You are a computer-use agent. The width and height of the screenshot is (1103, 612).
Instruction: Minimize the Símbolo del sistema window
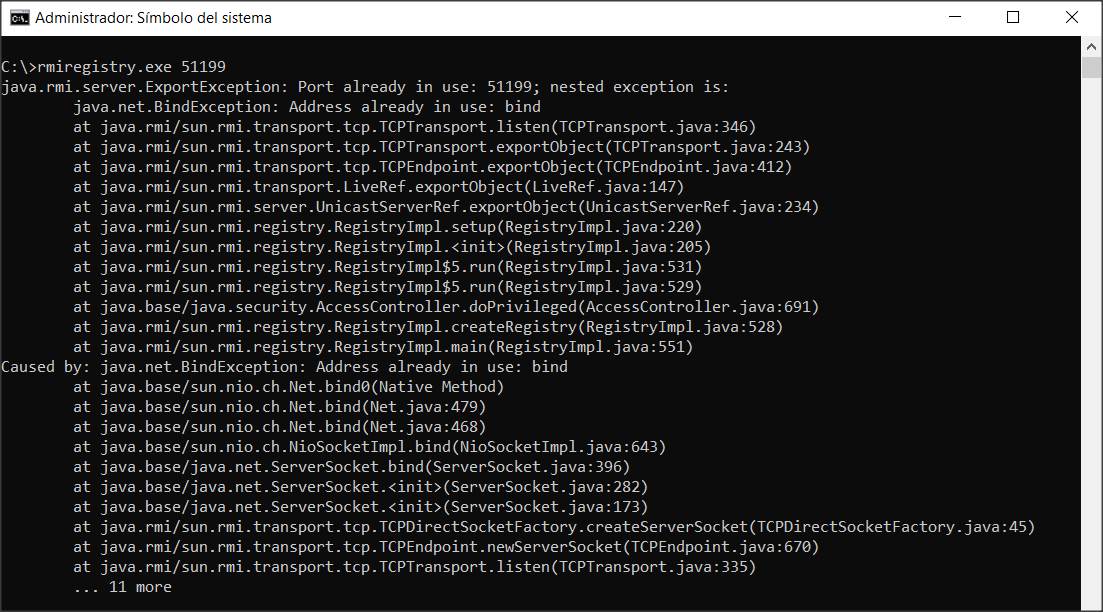coord(955,18)
